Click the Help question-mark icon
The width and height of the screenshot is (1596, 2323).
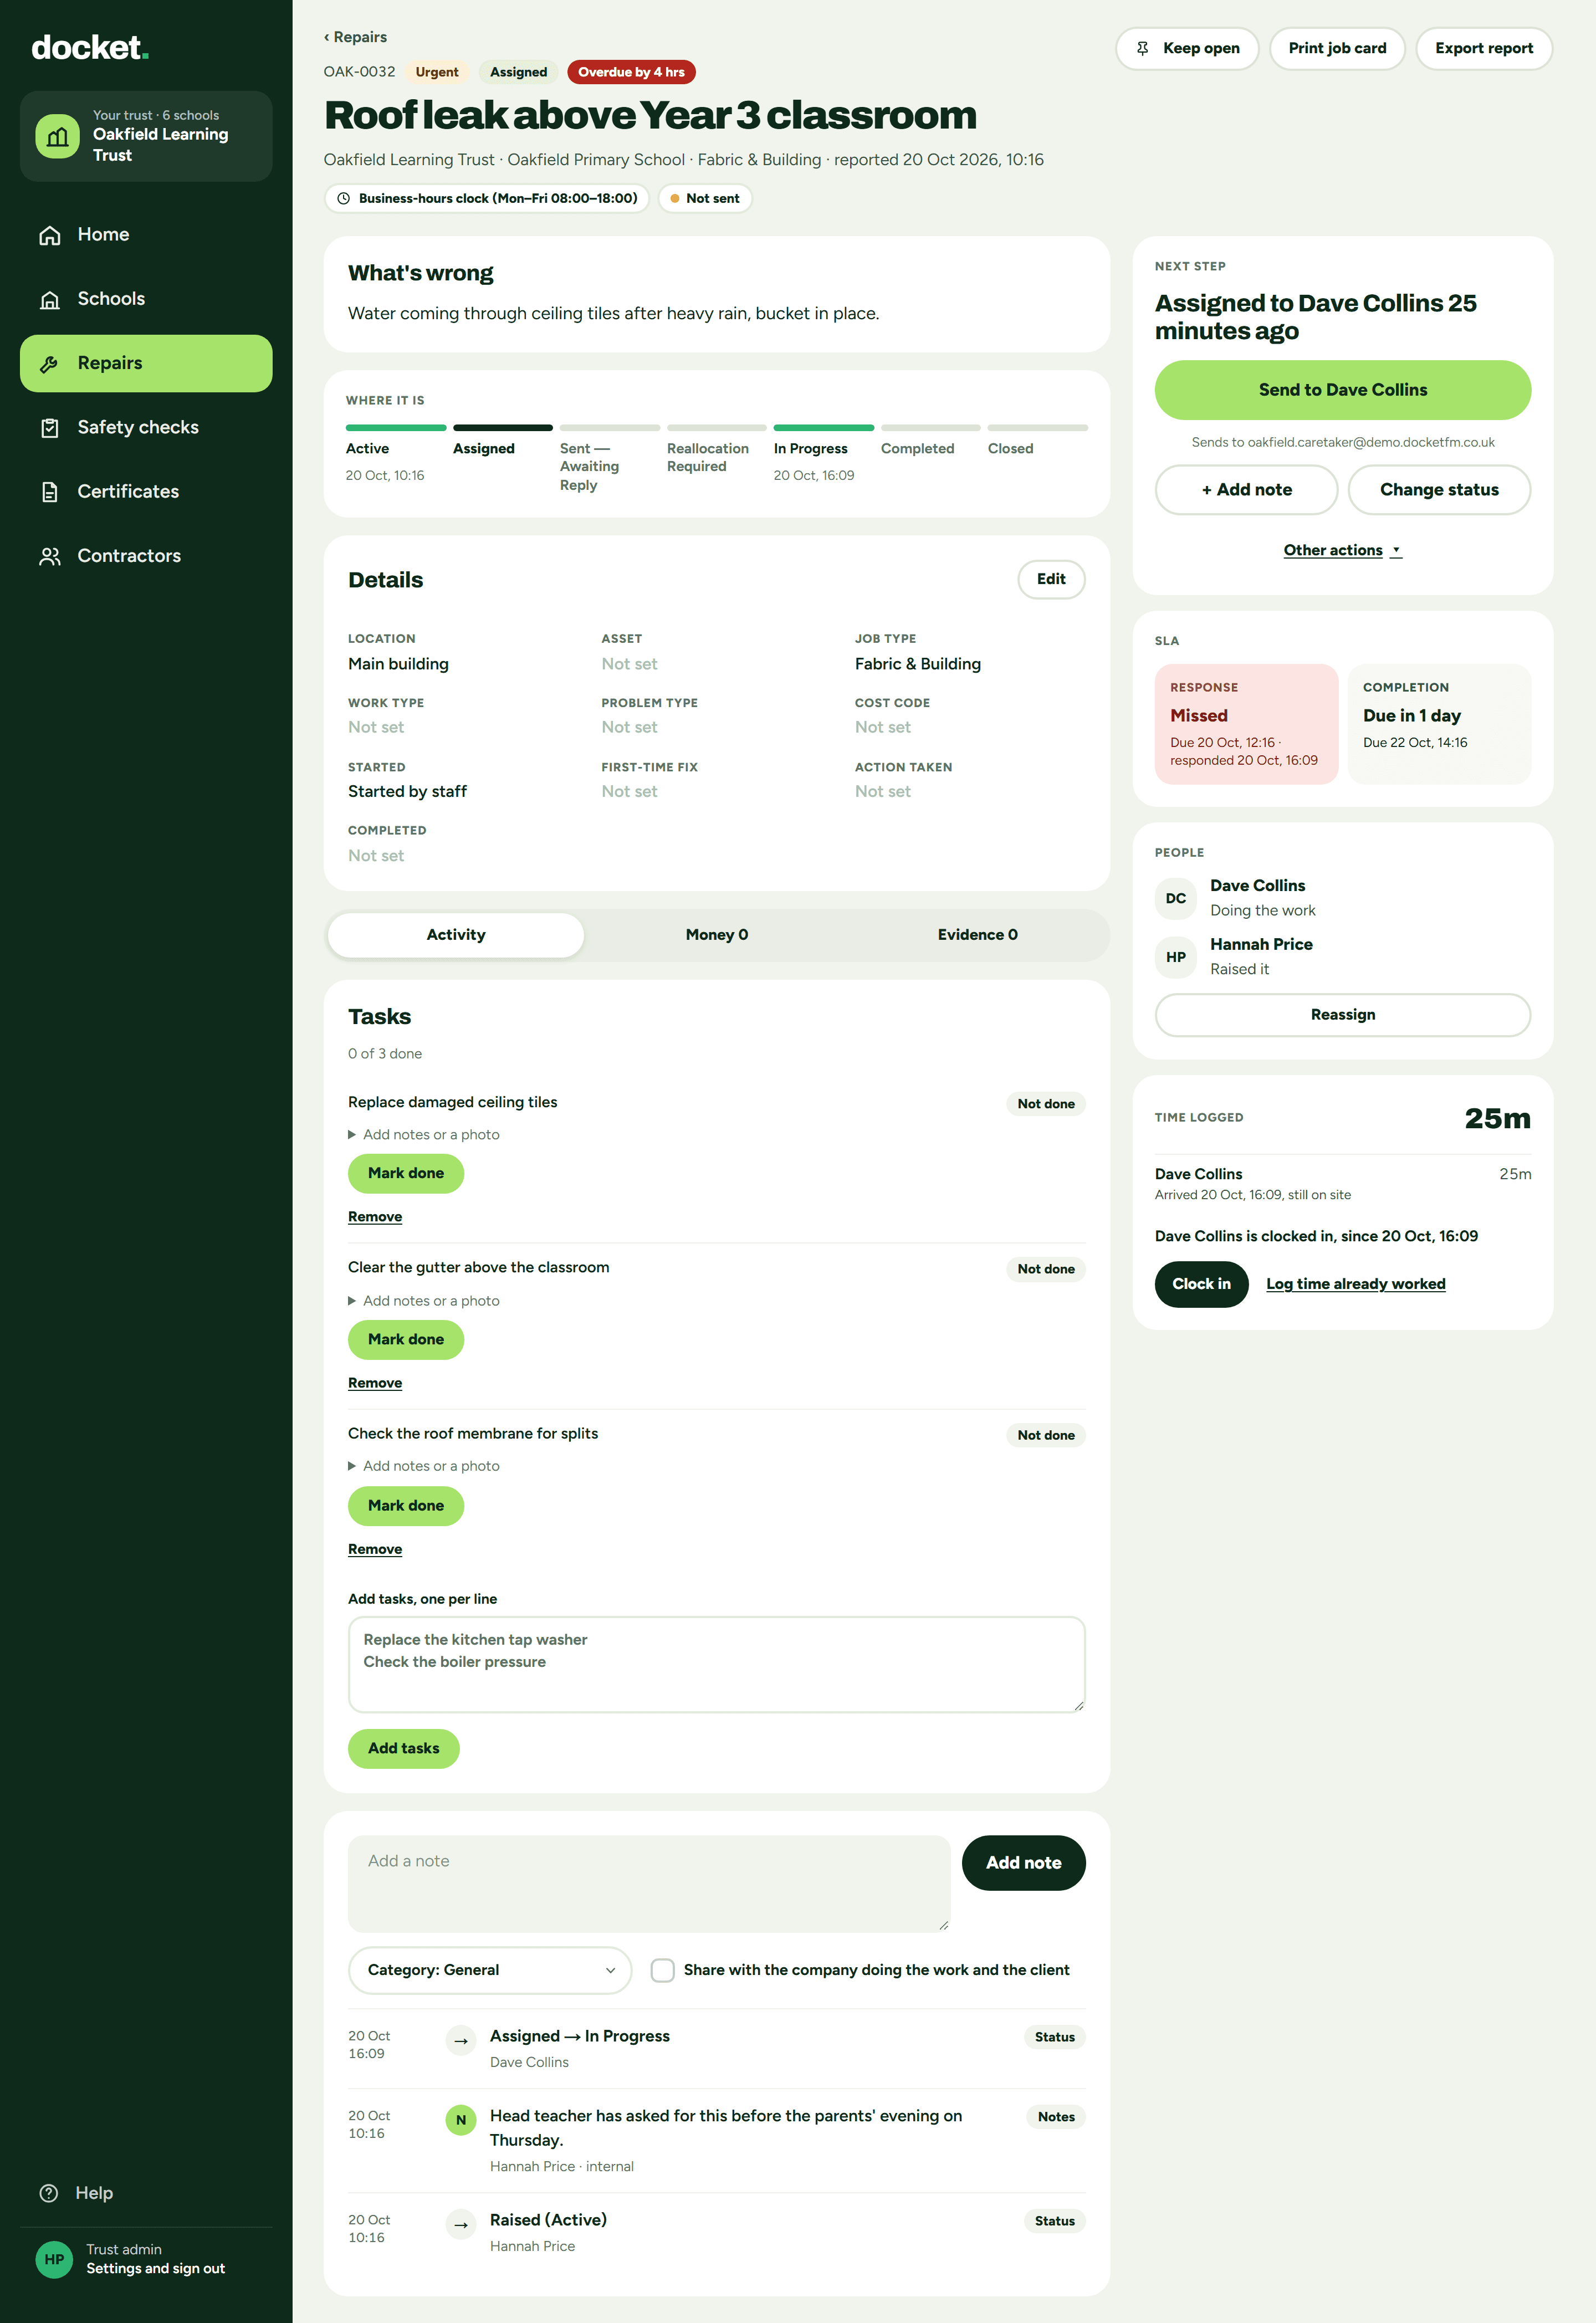coord(49,2193)
